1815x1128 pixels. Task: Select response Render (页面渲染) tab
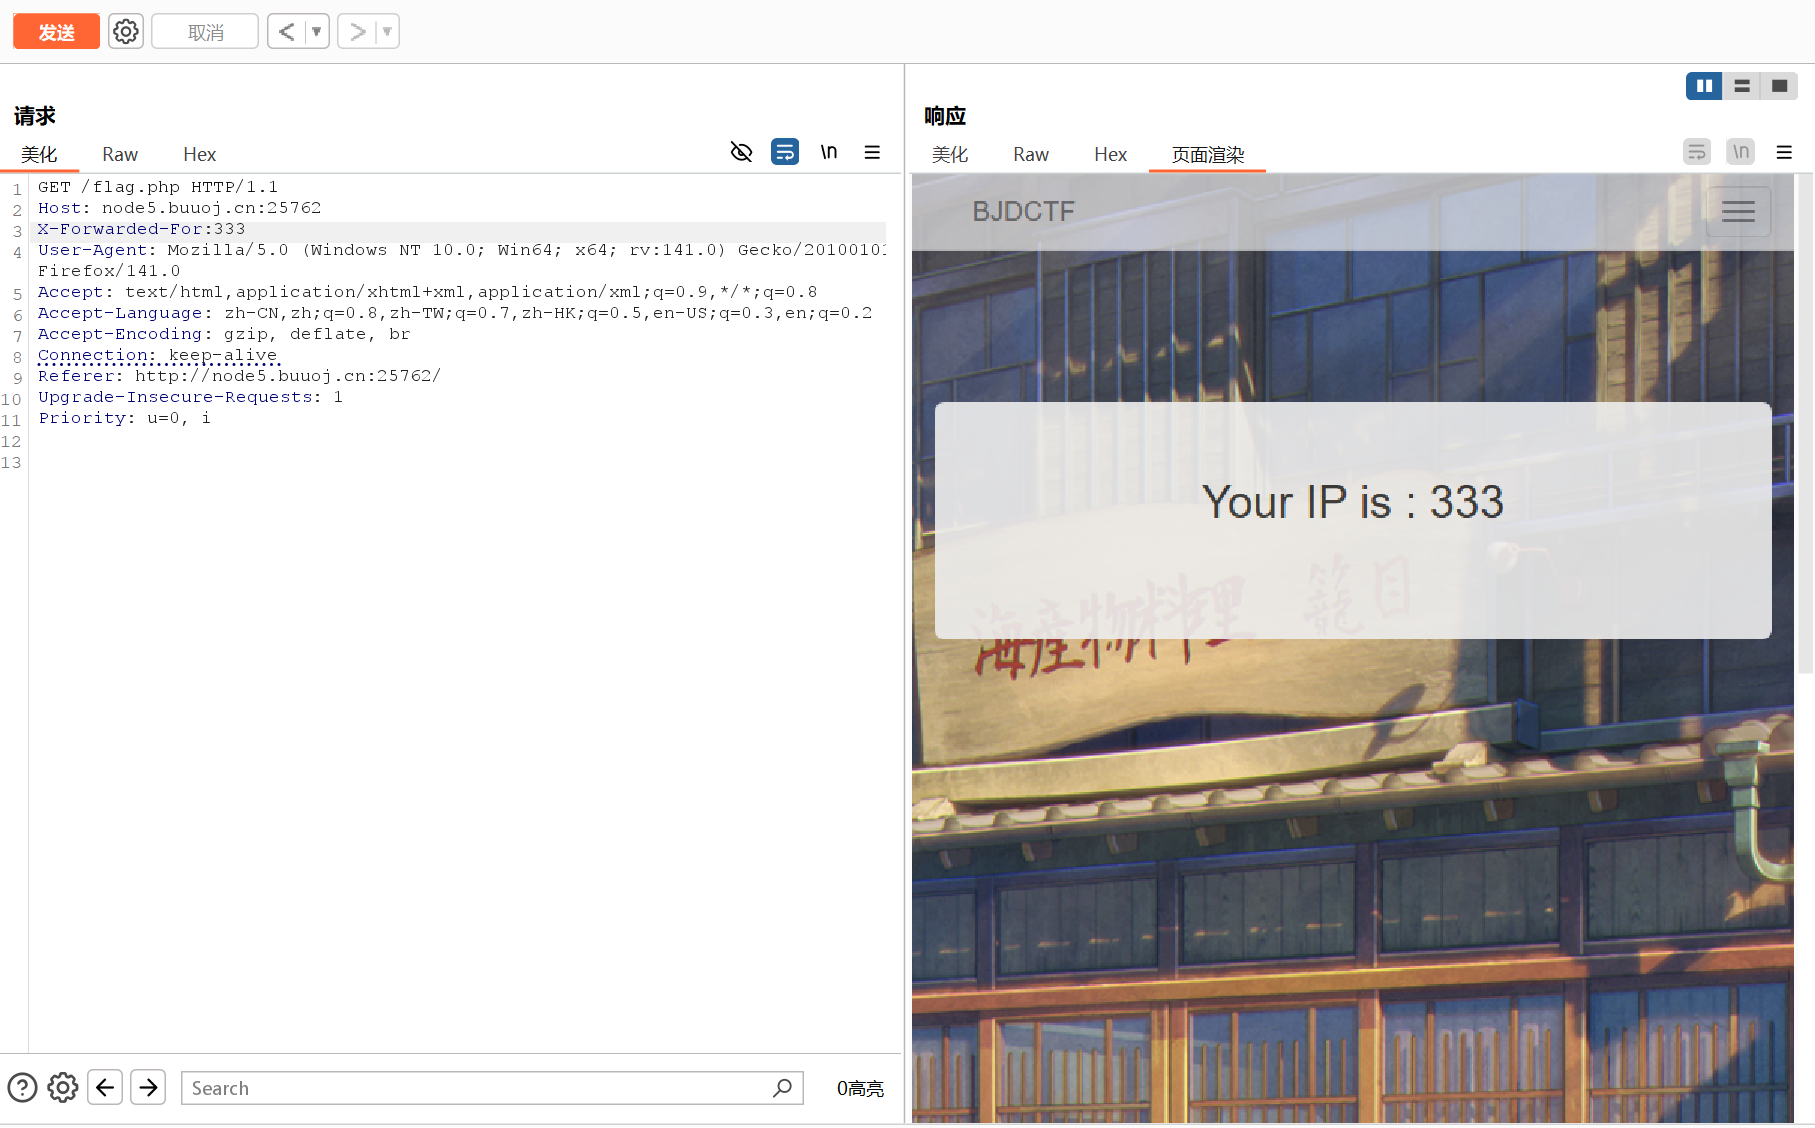tap(1208, 154)
